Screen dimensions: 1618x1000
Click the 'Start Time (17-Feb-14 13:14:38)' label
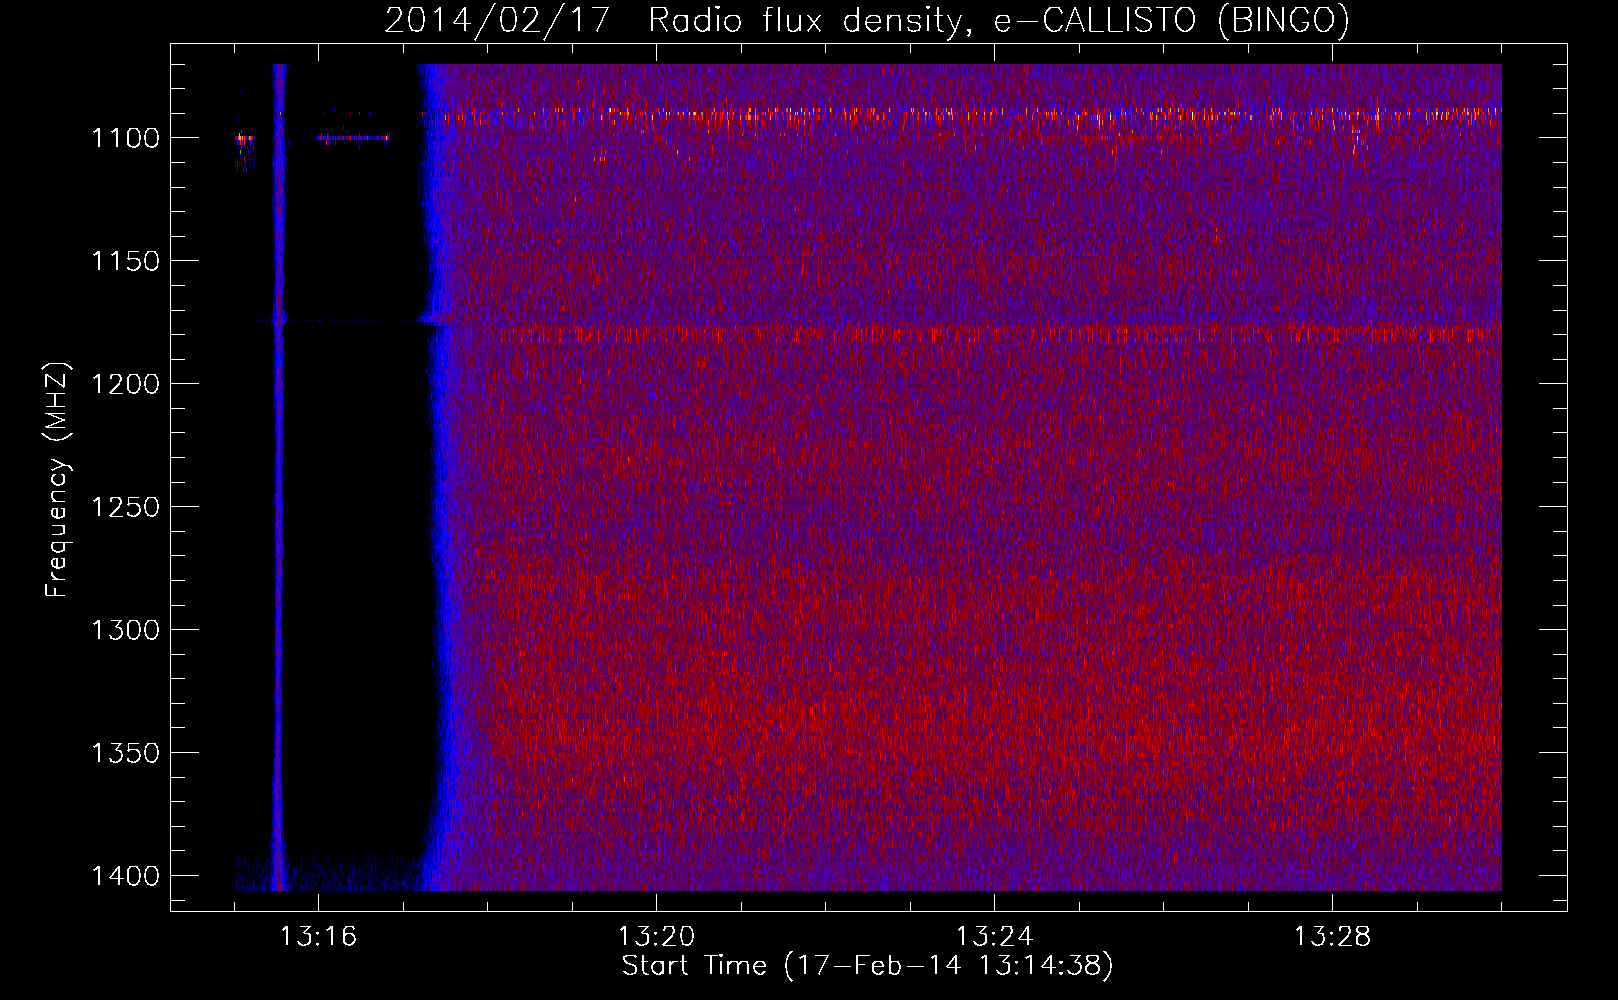(867, 966)
